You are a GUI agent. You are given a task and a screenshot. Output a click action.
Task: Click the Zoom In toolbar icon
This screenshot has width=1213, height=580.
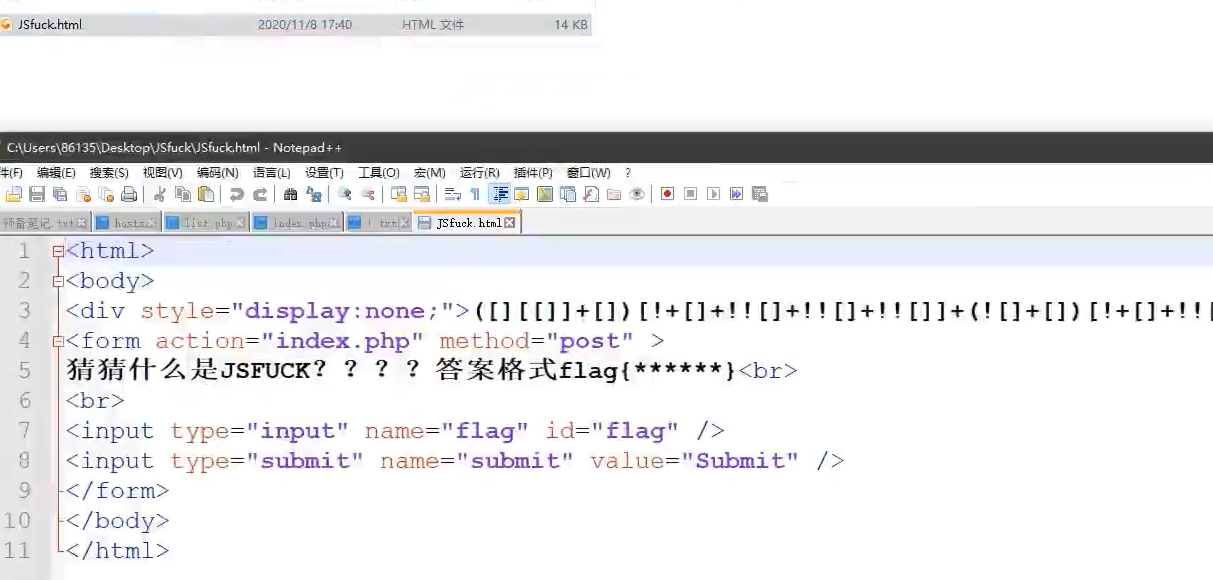(345, 194)
